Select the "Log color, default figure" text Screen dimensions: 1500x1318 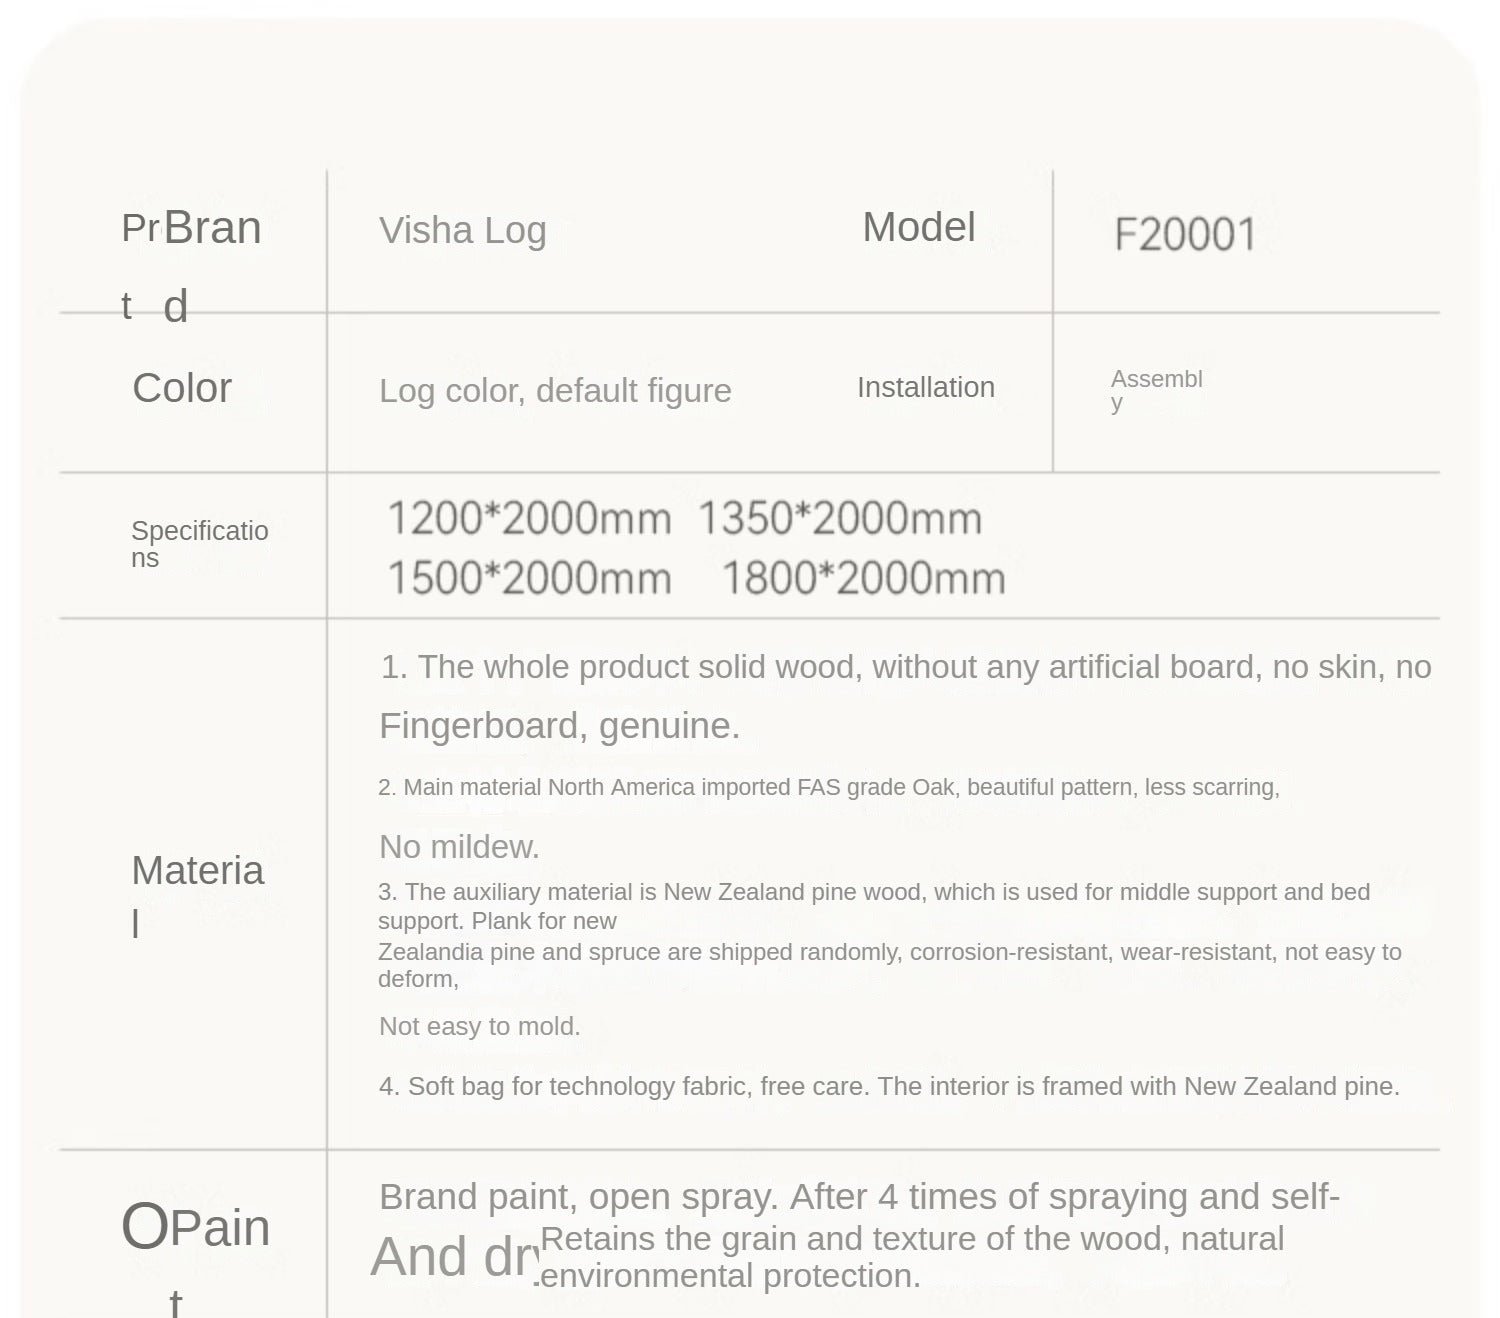click(555, 391)
